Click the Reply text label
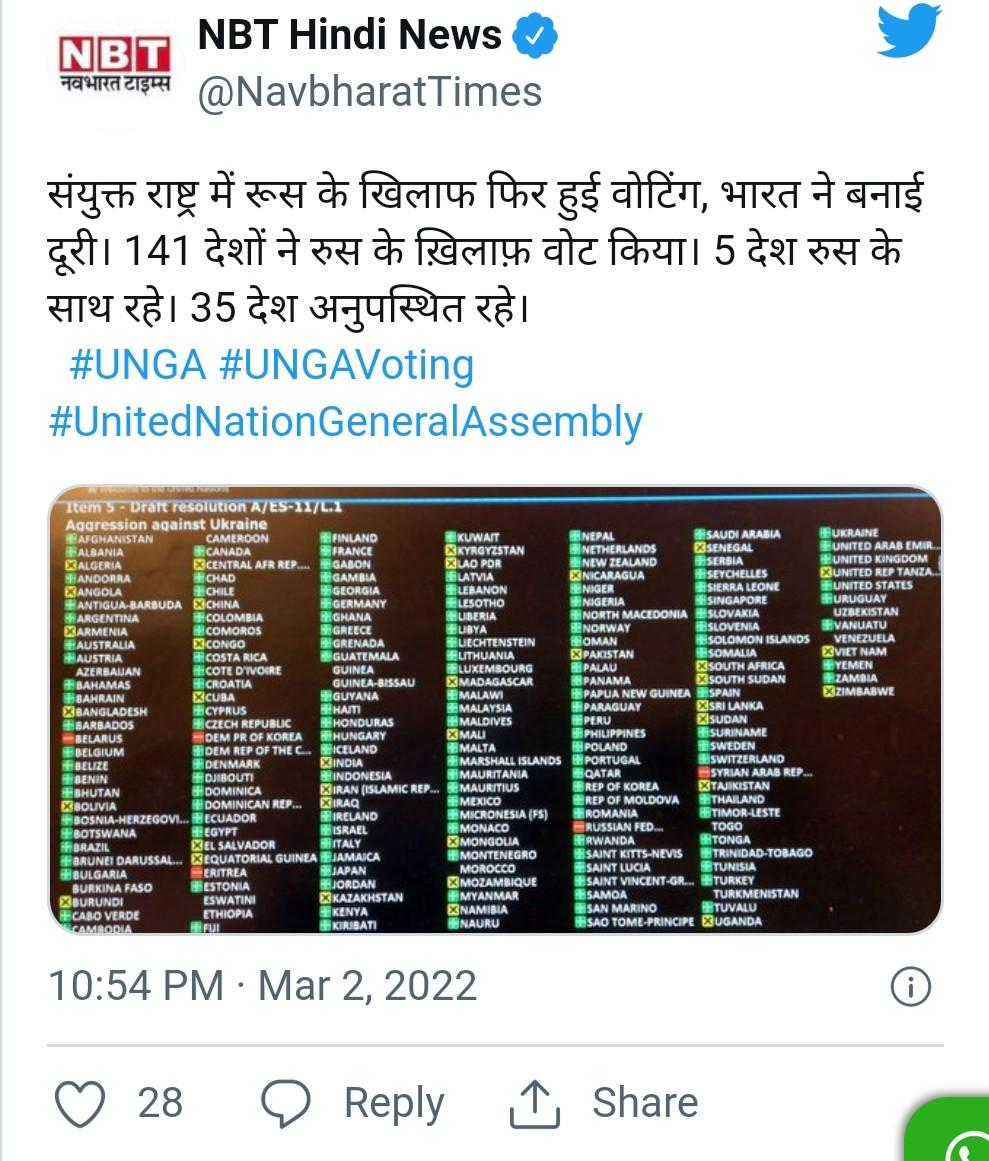 point(394,1103)
